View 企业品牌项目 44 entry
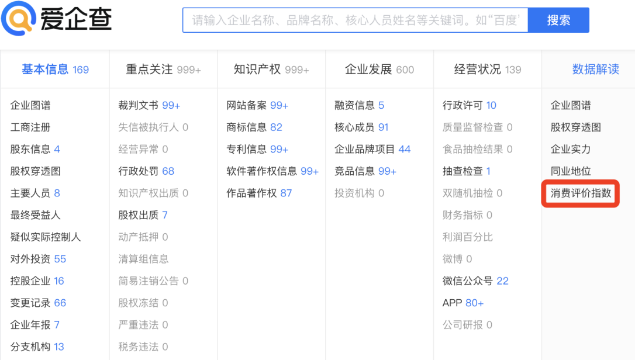 tap(373, 149)
